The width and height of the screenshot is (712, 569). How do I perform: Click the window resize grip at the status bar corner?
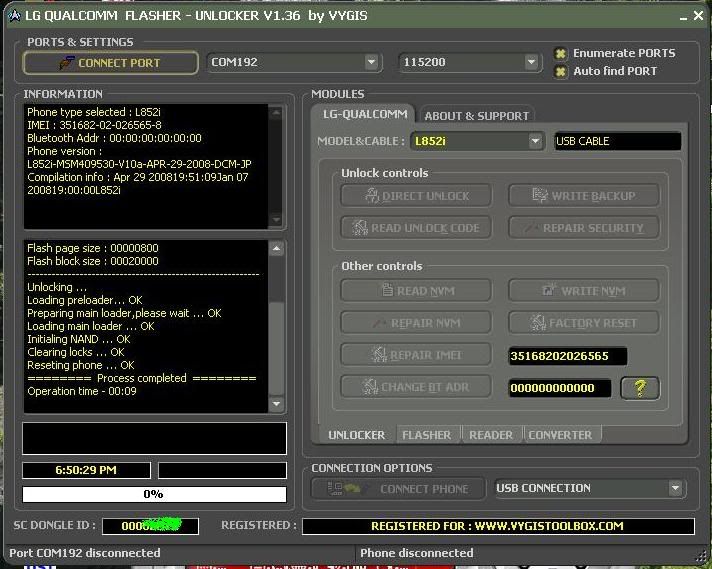click(703, 556)
